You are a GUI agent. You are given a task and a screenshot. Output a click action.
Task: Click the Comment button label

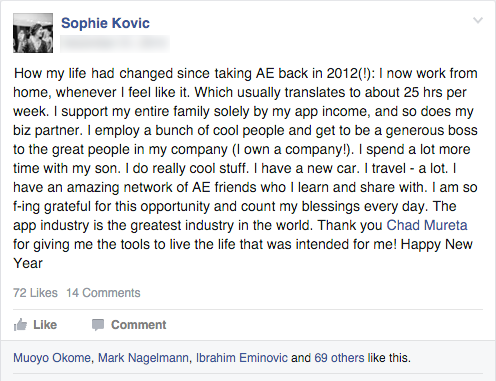coord(138,325)
